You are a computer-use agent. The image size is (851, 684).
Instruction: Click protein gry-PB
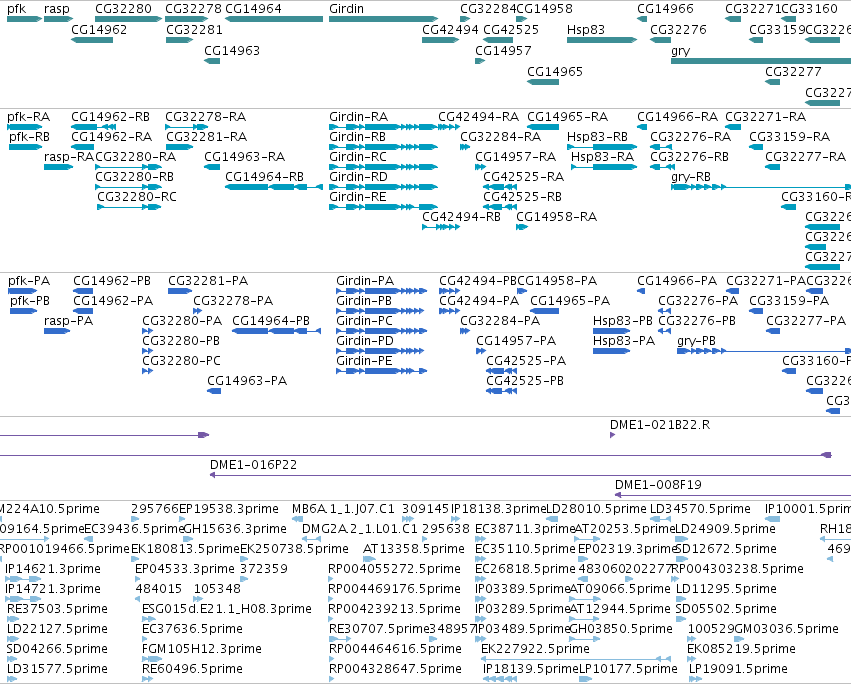(696, 341)
